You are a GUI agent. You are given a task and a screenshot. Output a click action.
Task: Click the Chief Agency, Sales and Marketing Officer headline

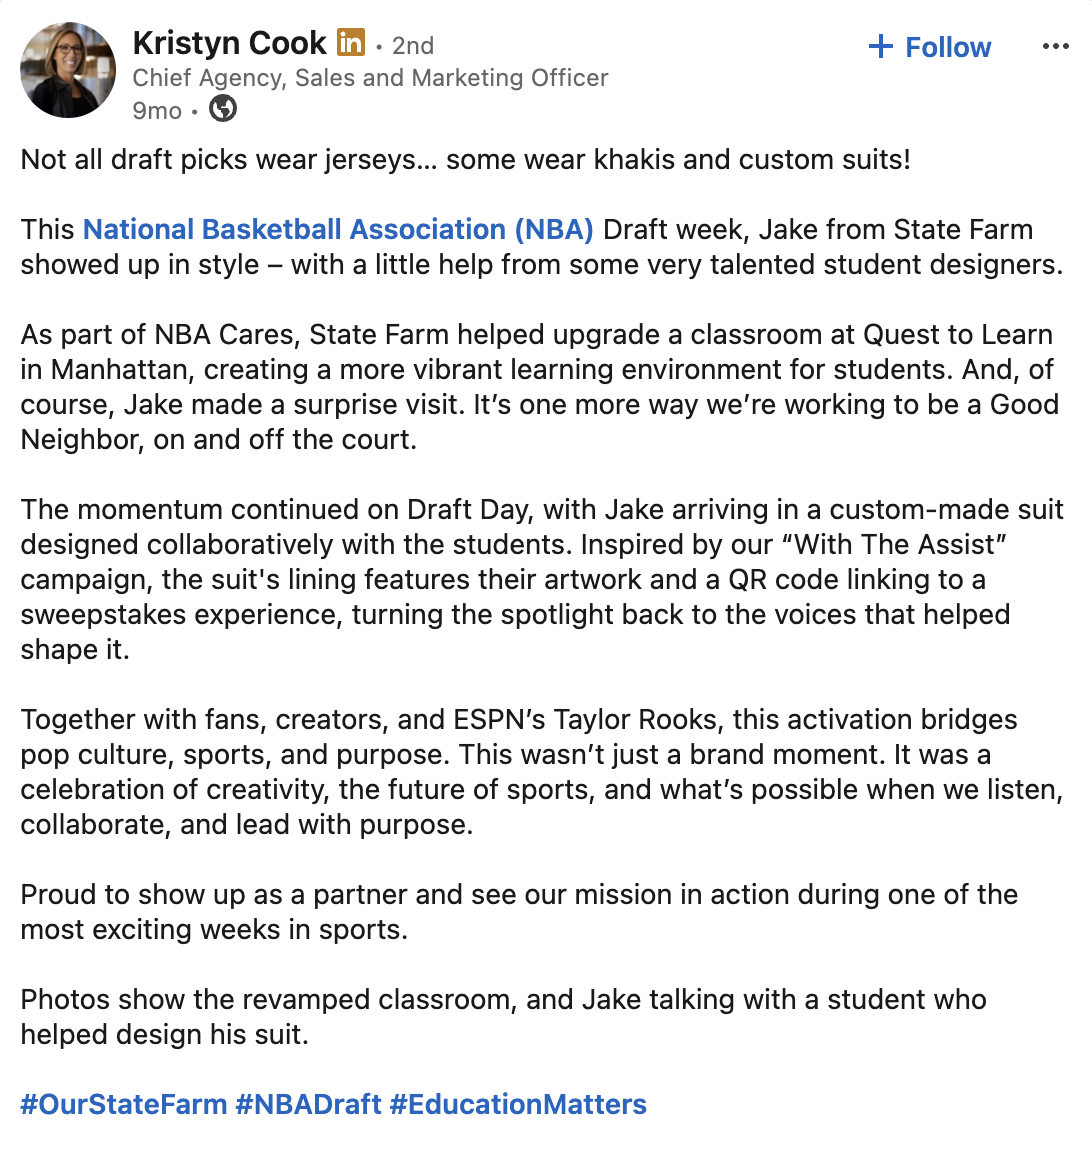(x=370, y=77)
